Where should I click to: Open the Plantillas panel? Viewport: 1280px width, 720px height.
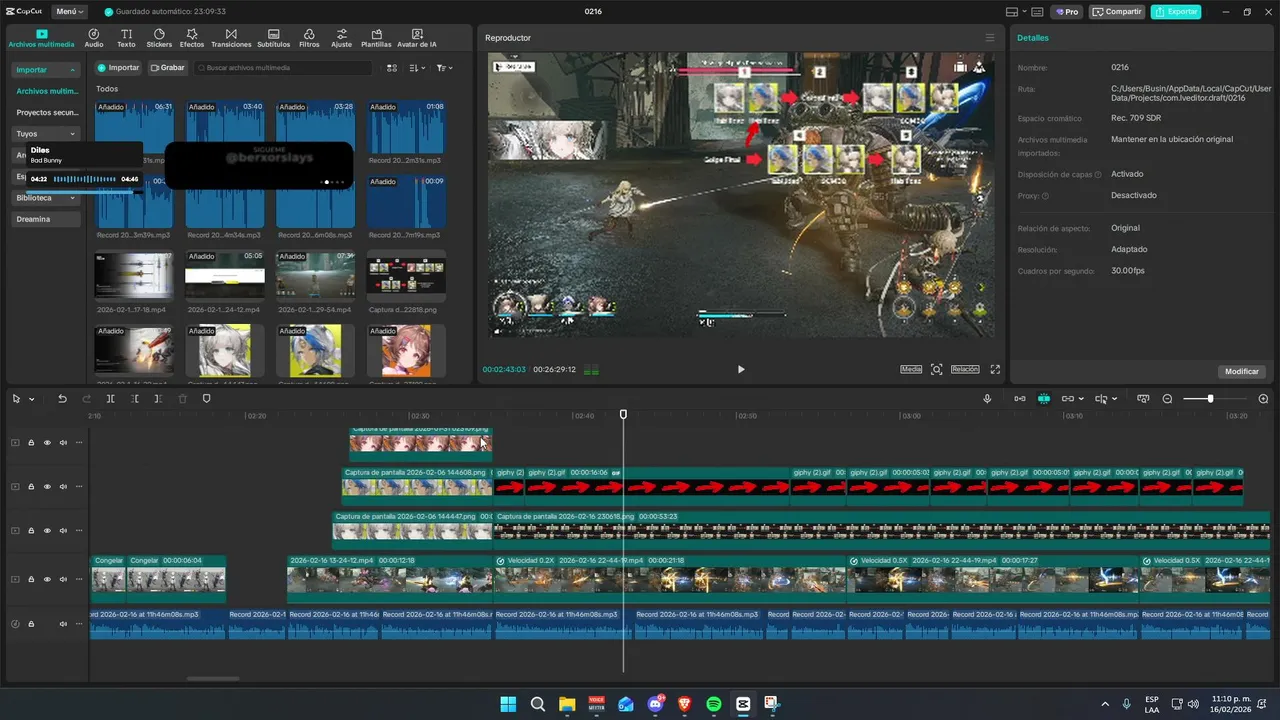376,38
